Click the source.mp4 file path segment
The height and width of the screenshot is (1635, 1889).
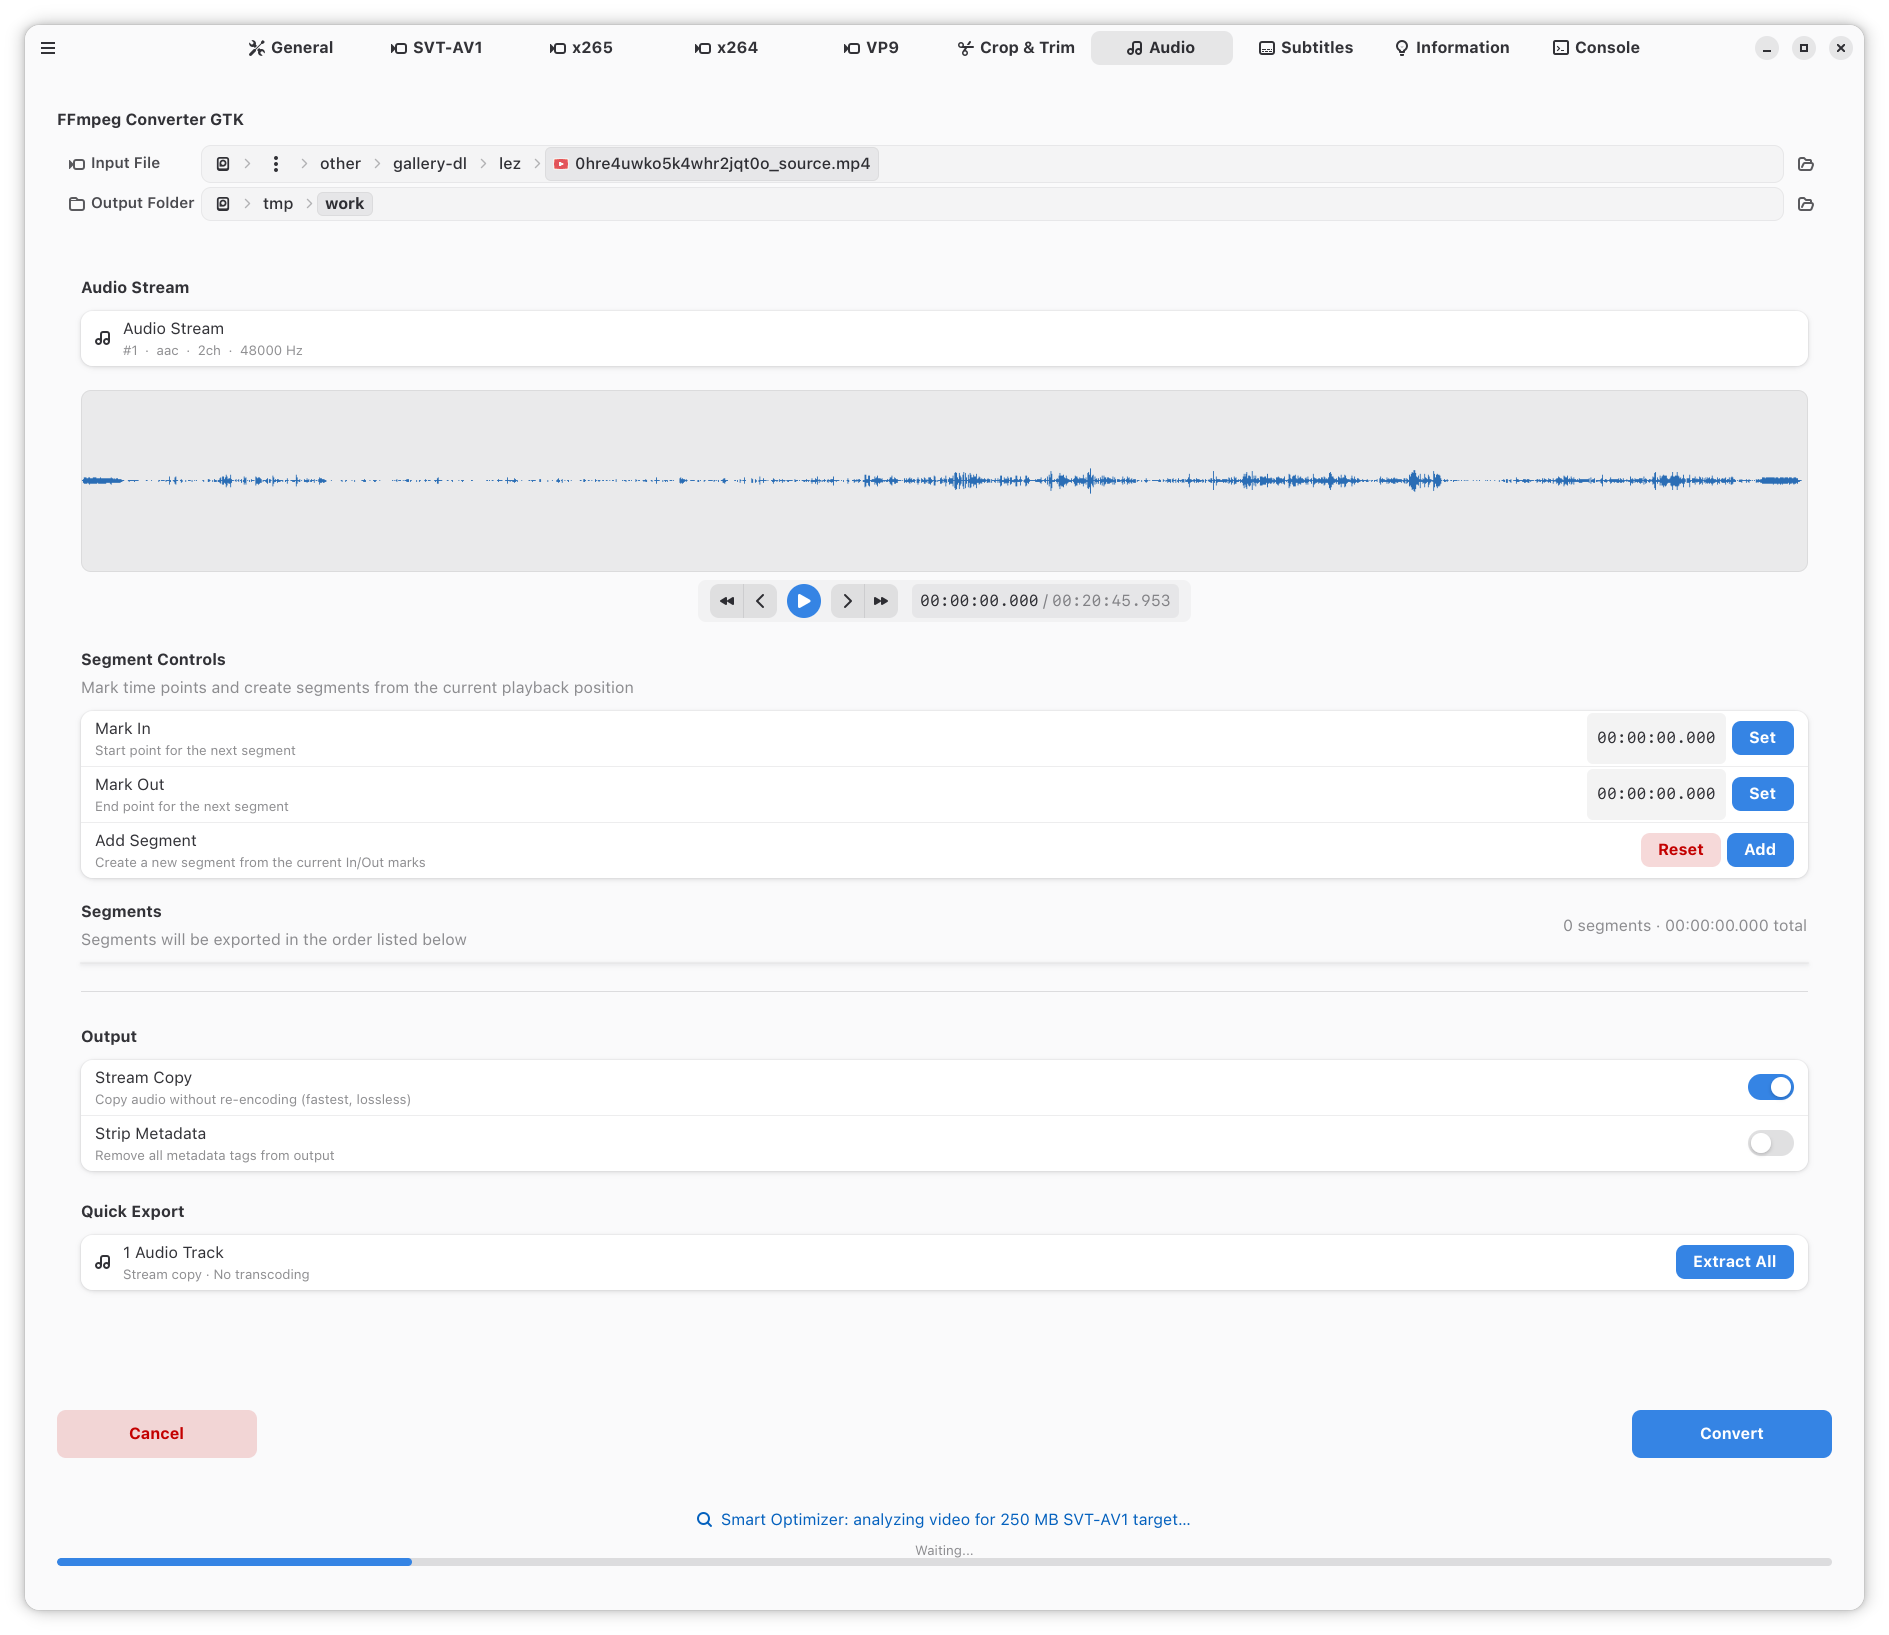pos(712,164)
